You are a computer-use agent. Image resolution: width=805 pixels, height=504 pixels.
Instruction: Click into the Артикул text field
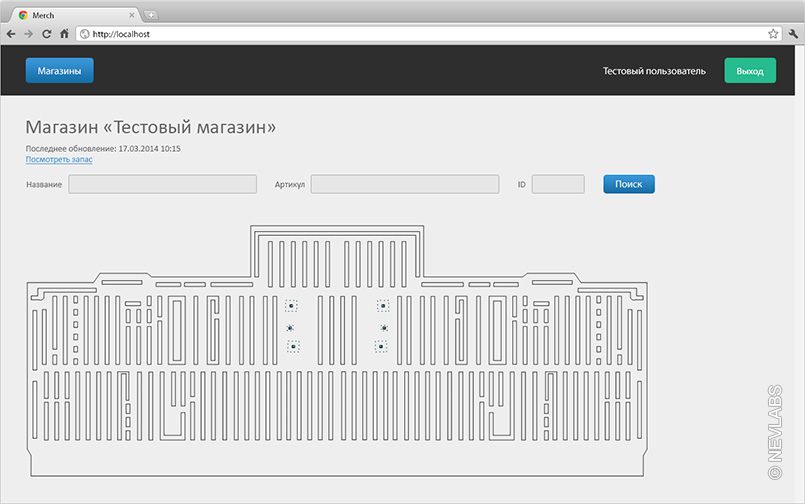pos(404,184)
